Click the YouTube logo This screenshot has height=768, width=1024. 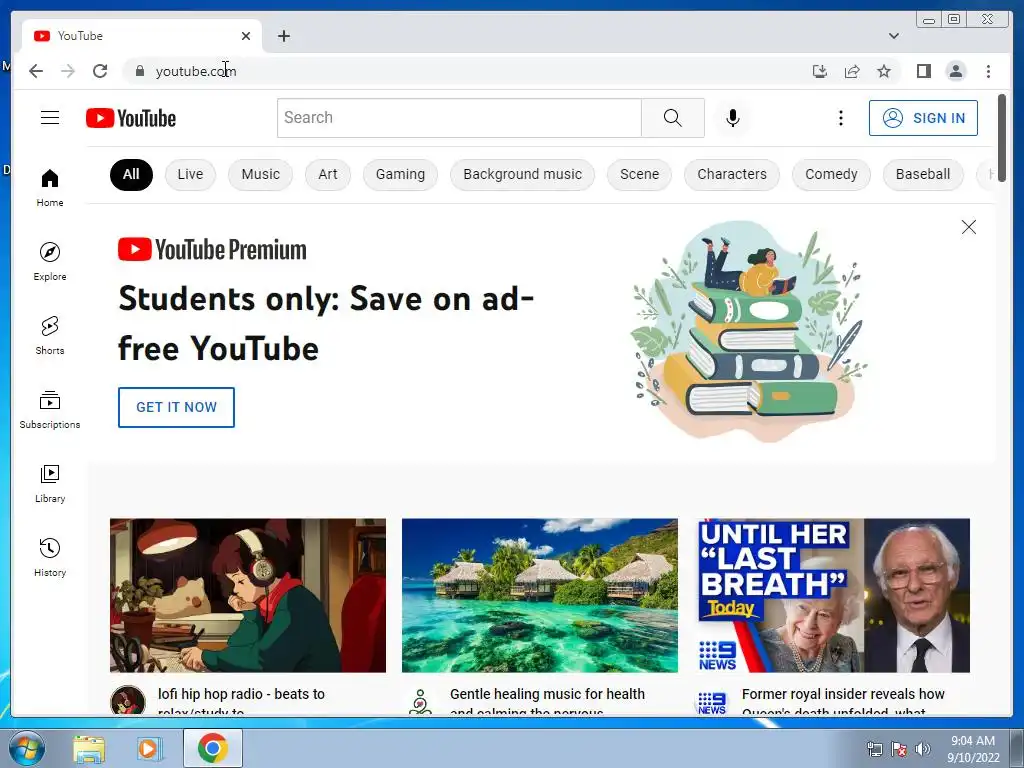[131, 118]
